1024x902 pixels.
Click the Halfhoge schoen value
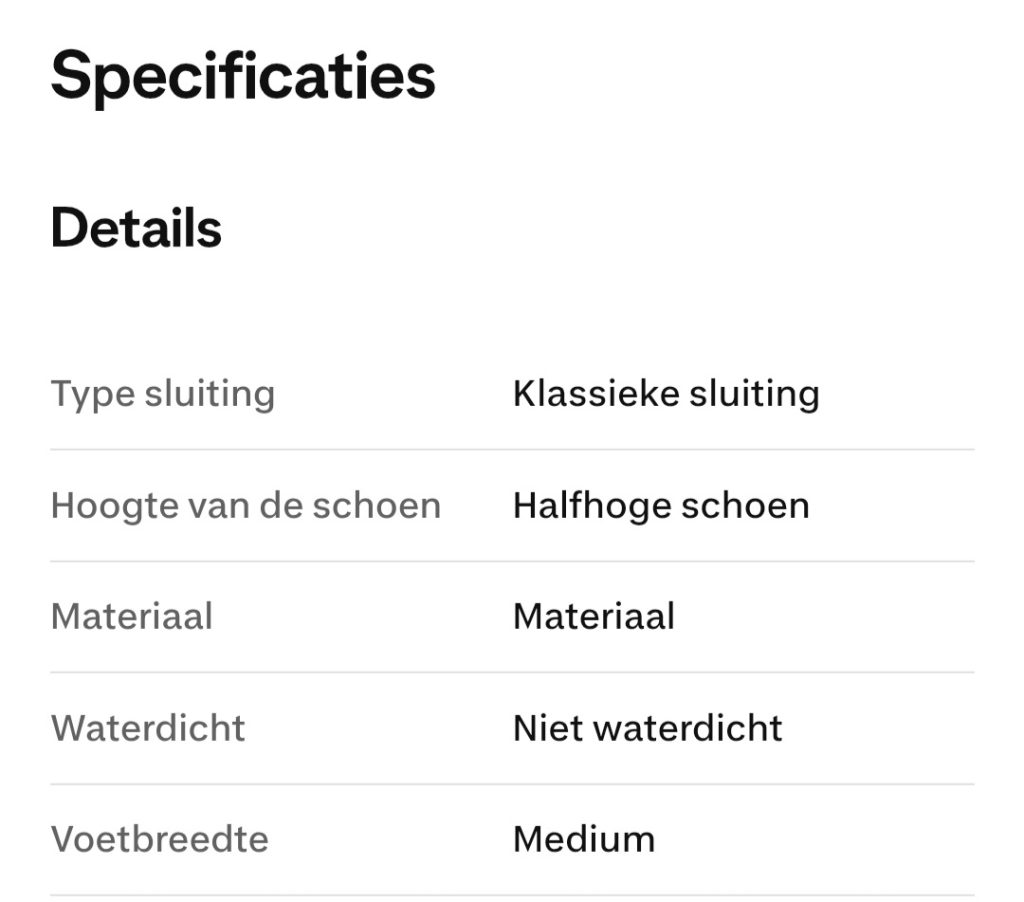point(661,505)
